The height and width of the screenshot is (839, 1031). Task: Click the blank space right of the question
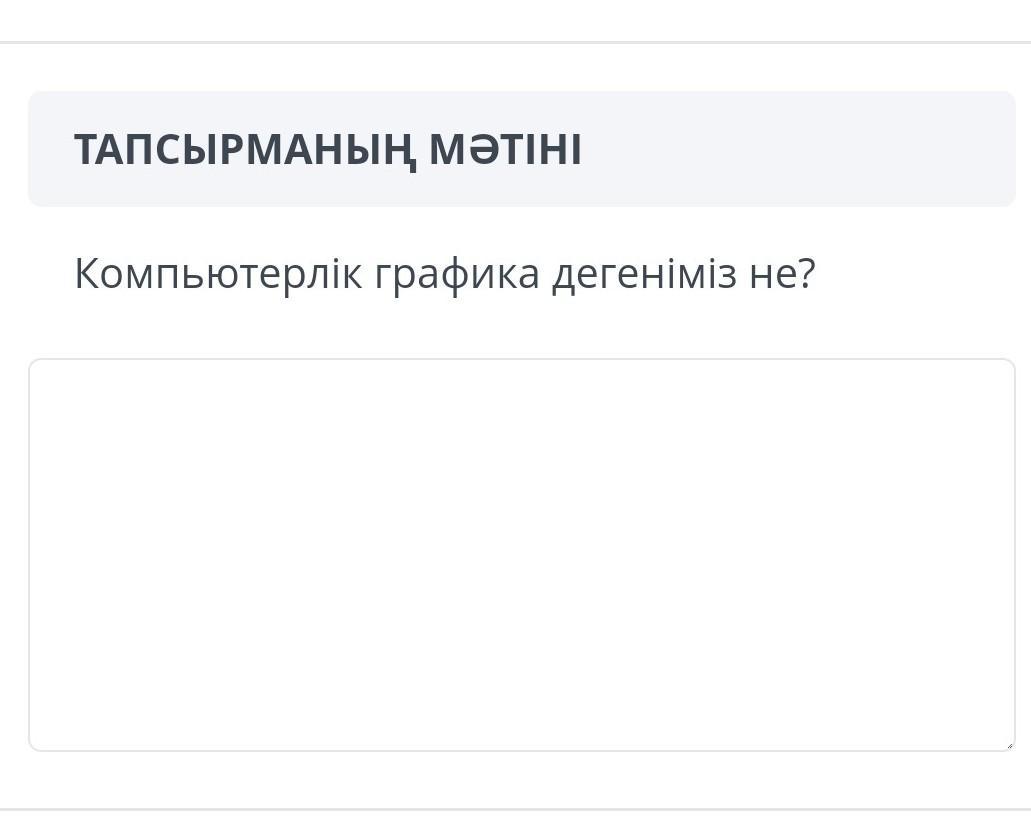point(920,274)
